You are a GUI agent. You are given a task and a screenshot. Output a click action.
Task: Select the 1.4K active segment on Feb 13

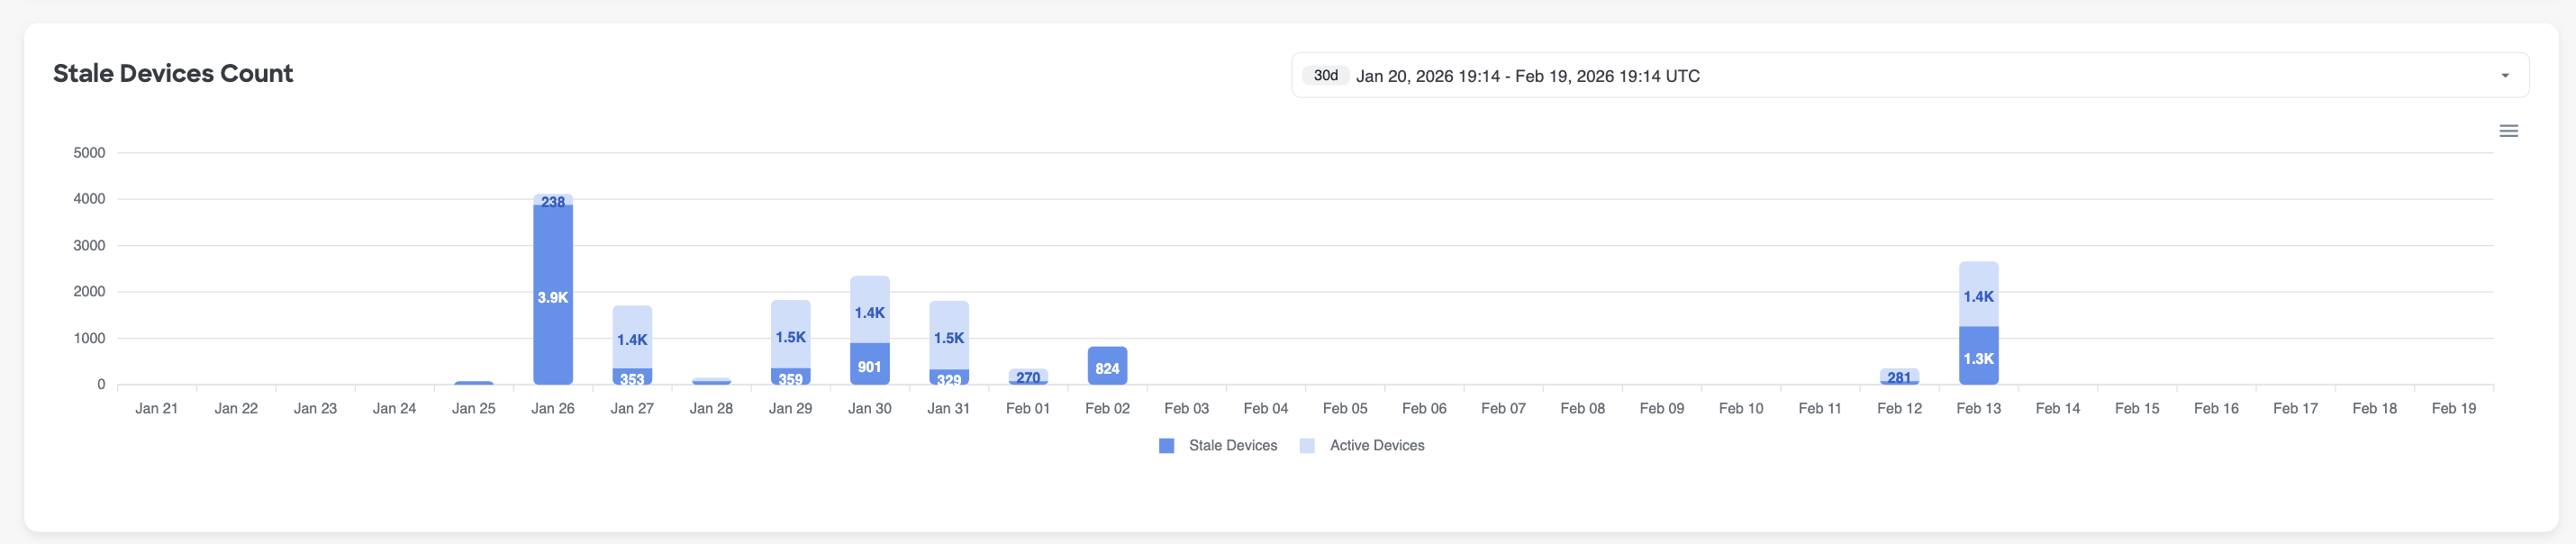coord(1978,295)
